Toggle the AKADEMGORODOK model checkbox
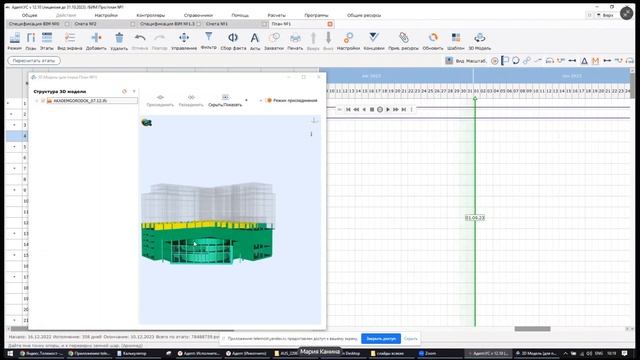The image size is (640, 360). coord(42,100)
